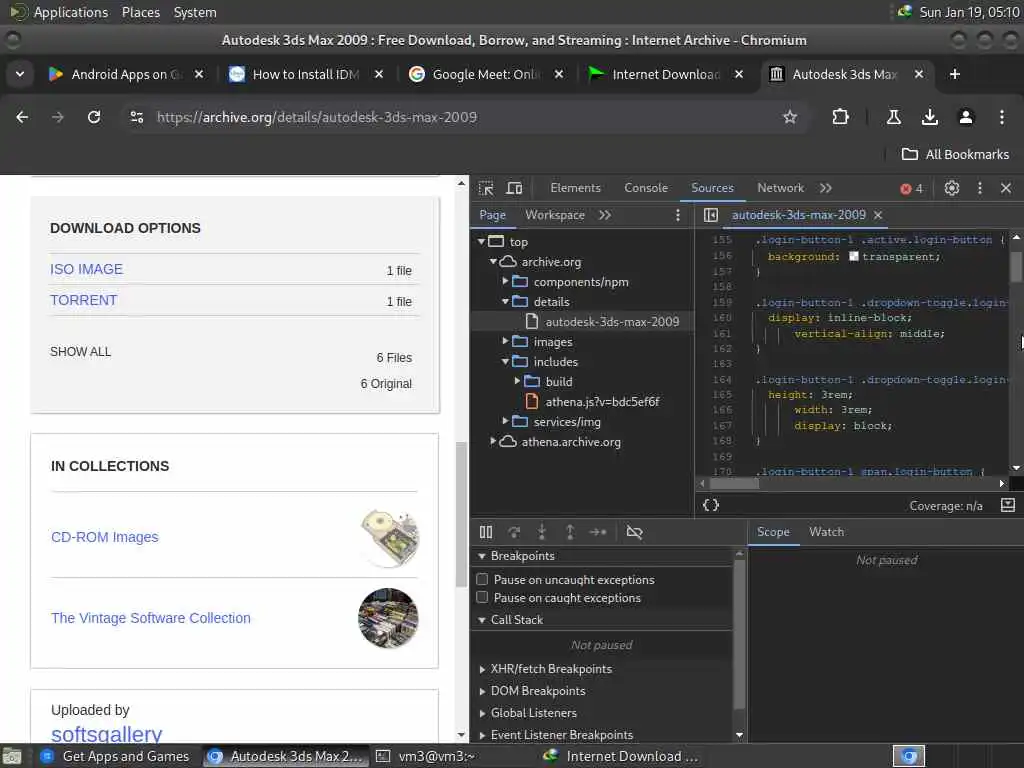
Task: Expand the athena.archive.org domain node
Action: tap(493, 441)
